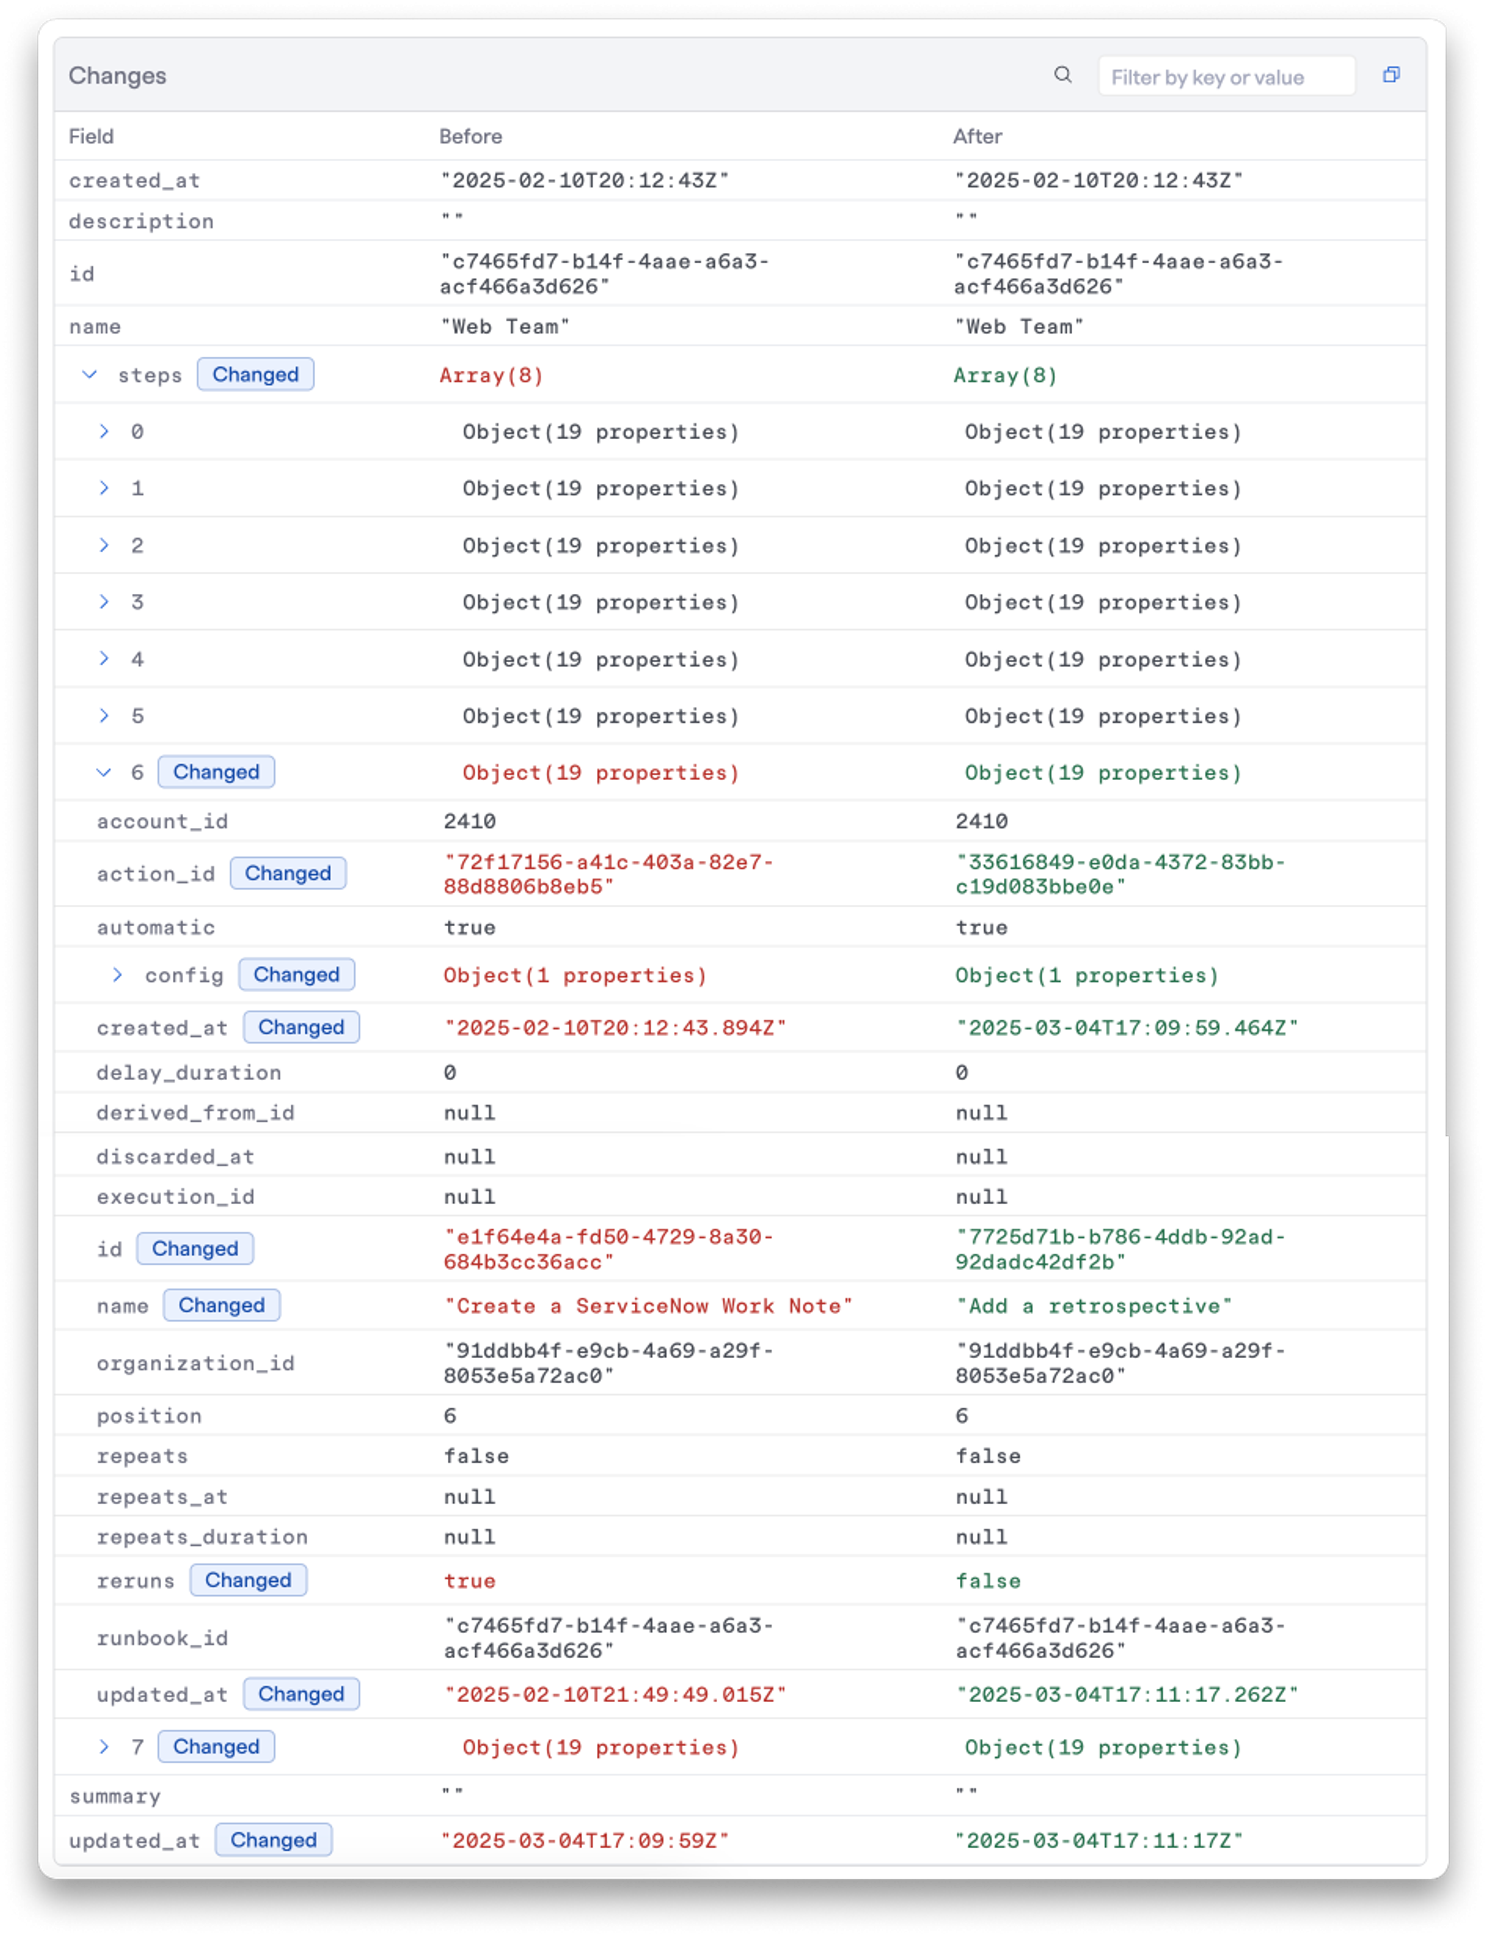Screen dimensions: 1486x1935
Task: Expand step 4 object
Action: pos(104,659)
